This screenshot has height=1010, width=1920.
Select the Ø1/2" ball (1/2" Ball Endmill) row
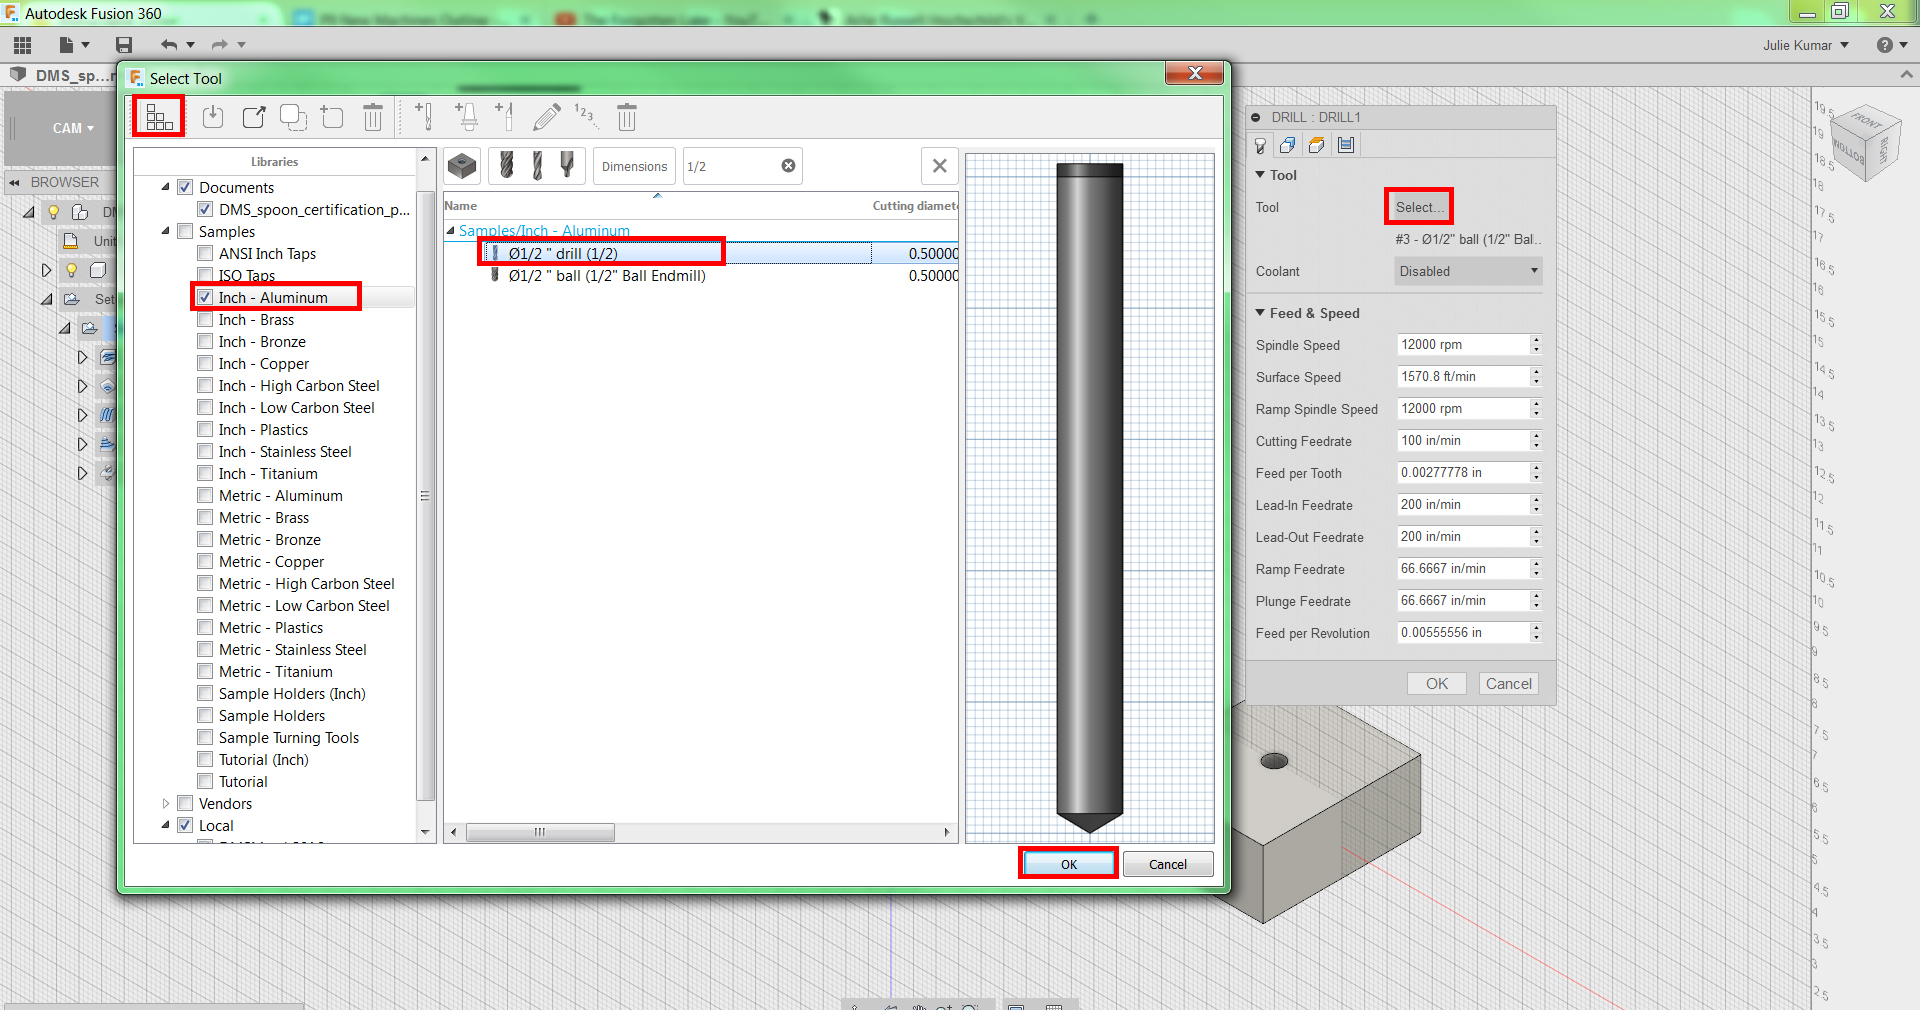click(x=700, y=275)
